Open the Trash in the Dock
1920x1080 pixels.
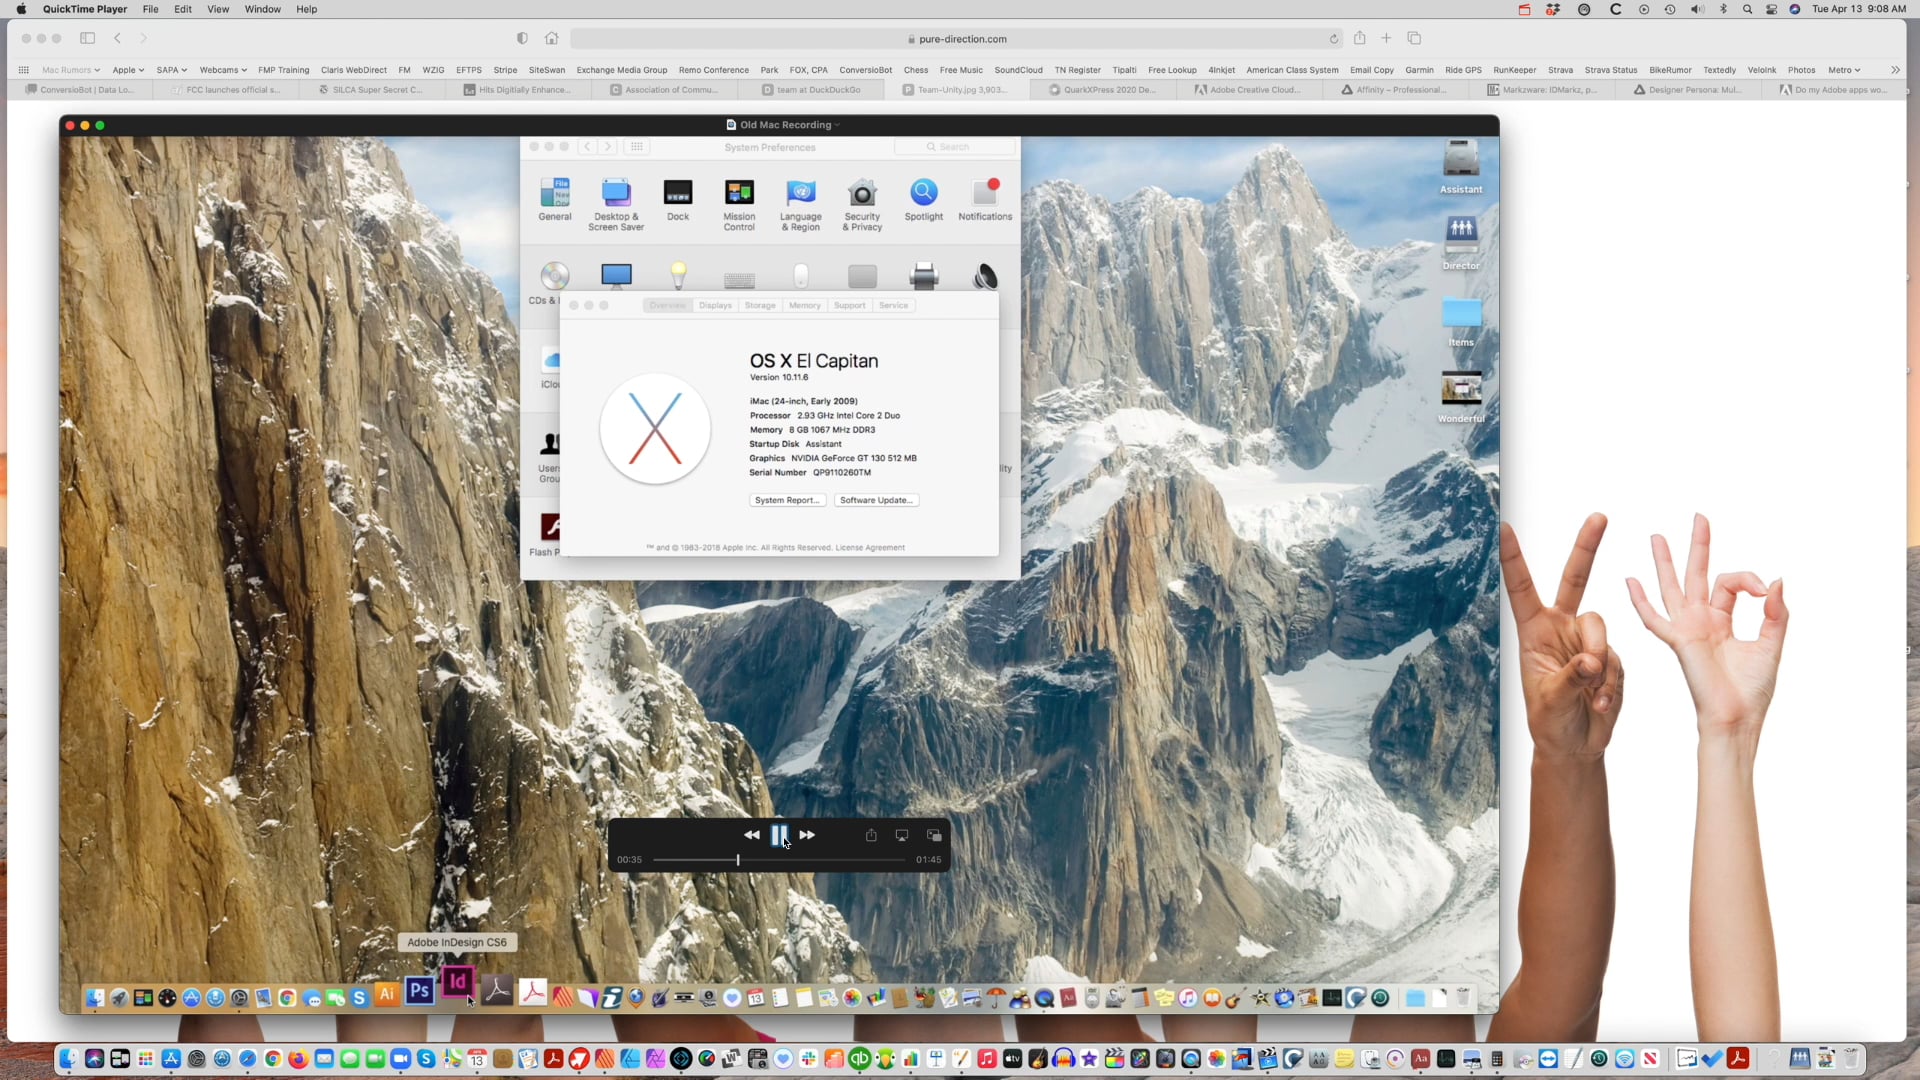tap(1851, 1058)
